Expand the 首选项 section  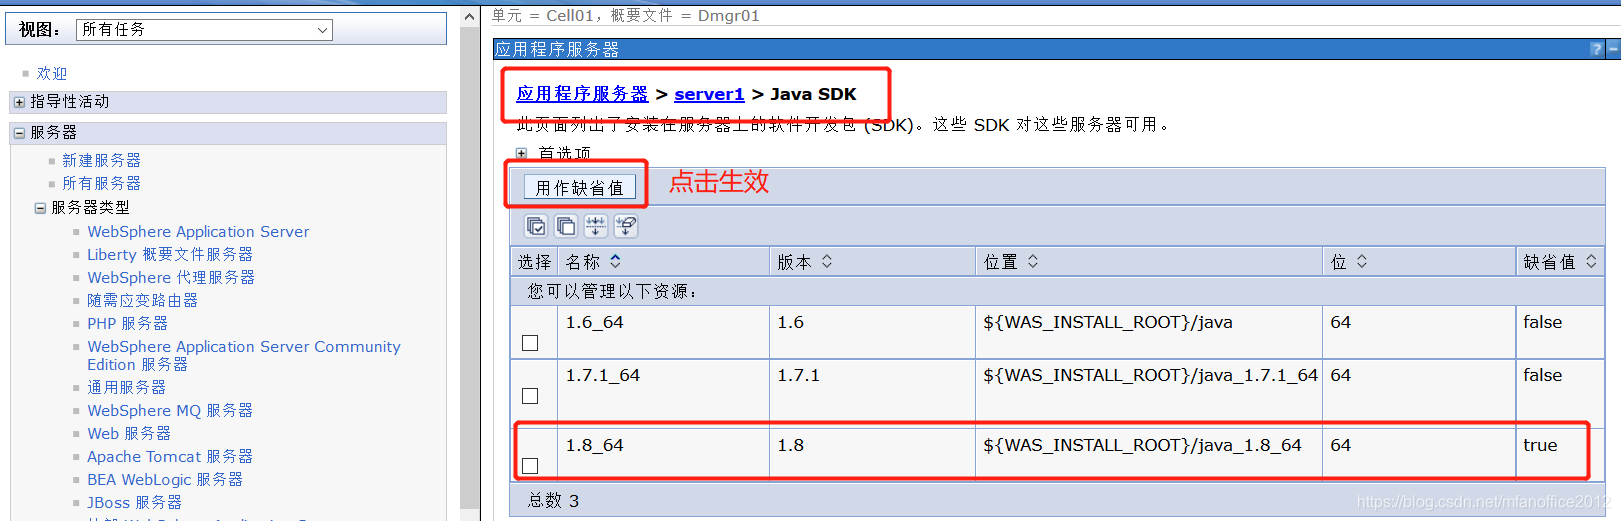click(x=521, y=153)
